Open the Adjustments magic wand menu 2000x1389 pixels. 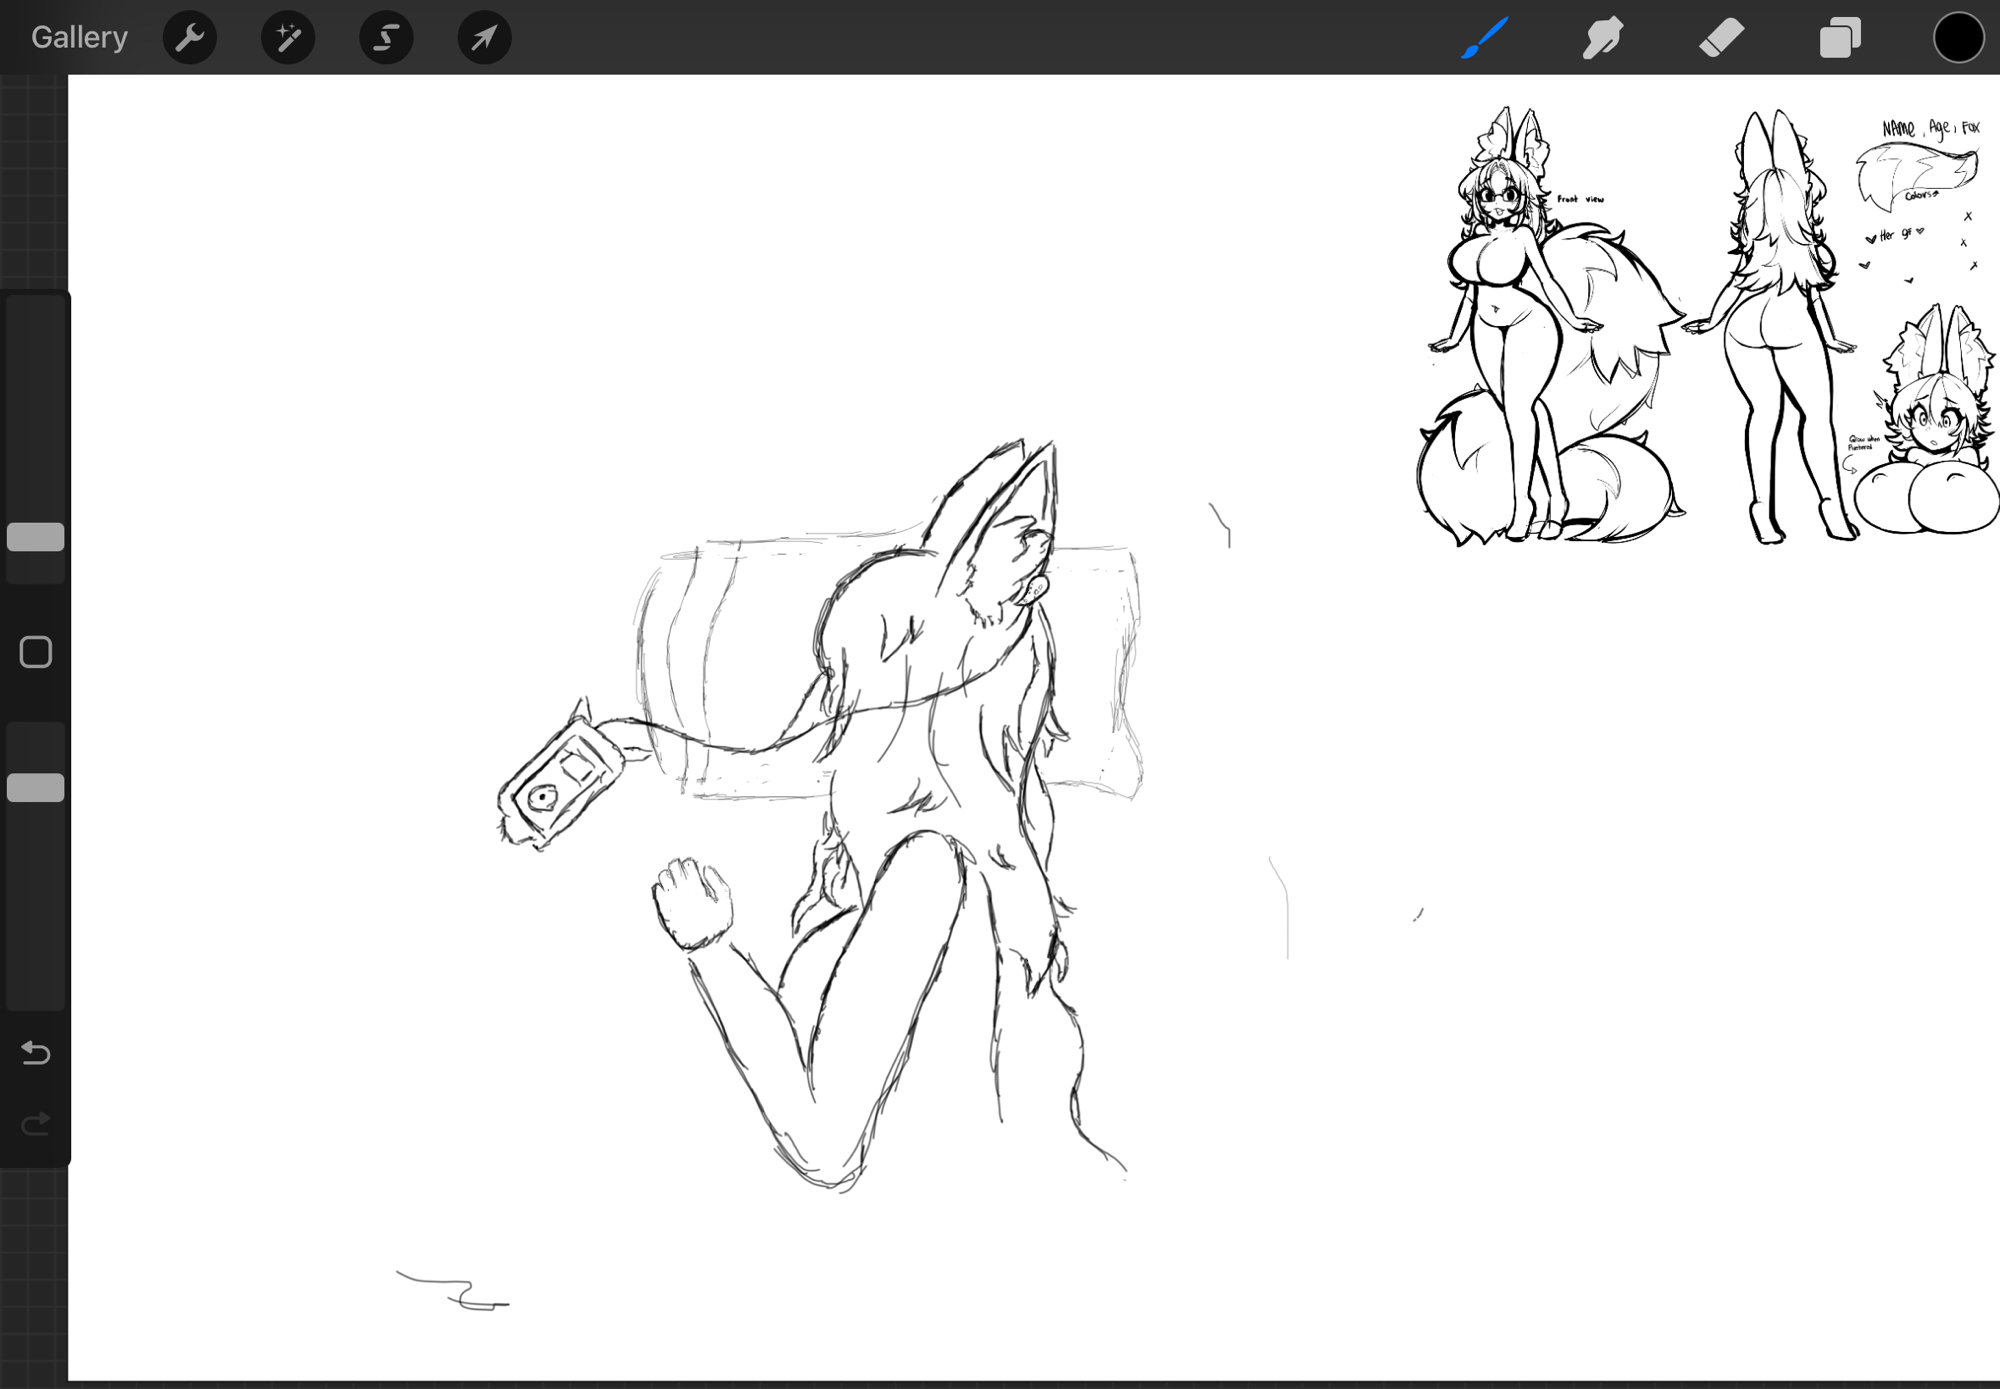[x=288, y=38]
